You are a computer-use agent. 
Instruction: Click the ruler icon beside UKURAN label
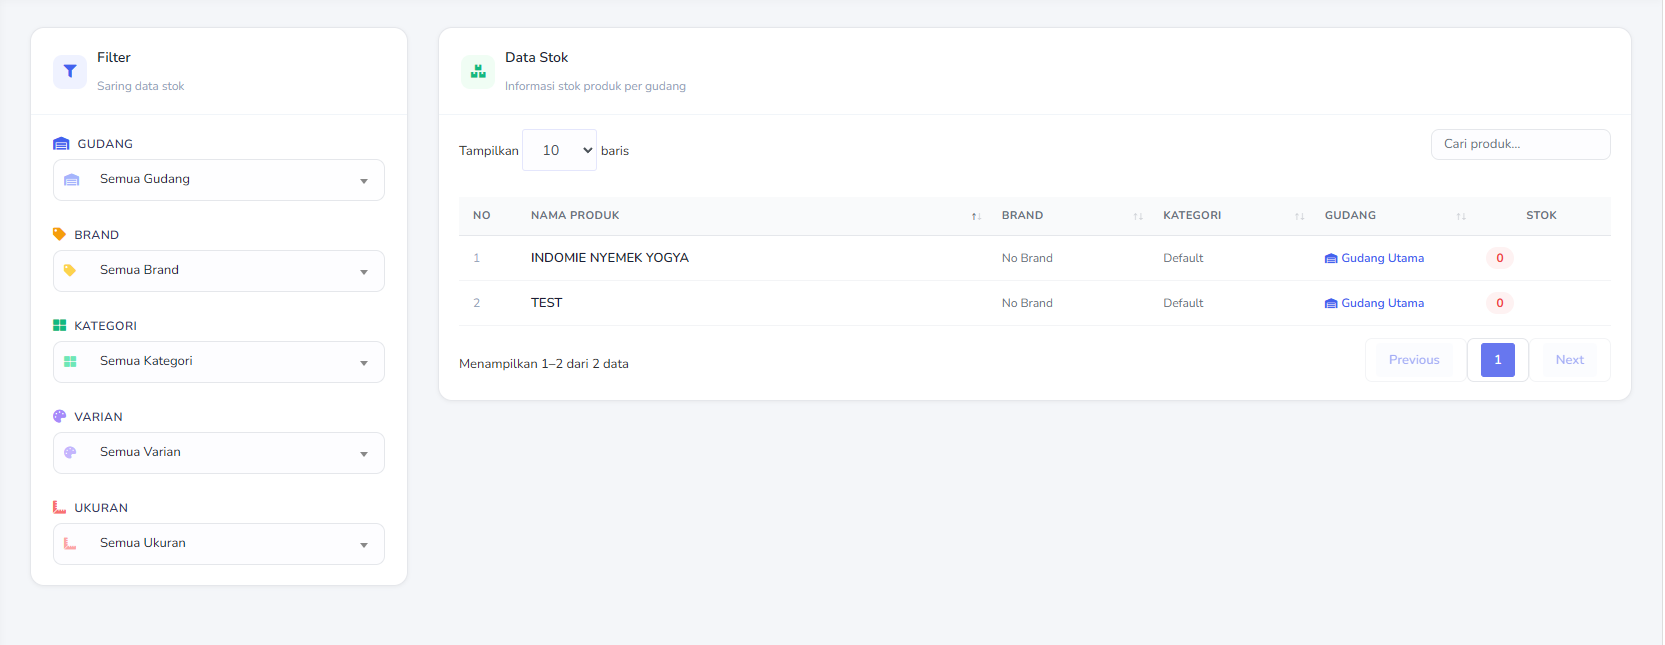coord(59,507)
